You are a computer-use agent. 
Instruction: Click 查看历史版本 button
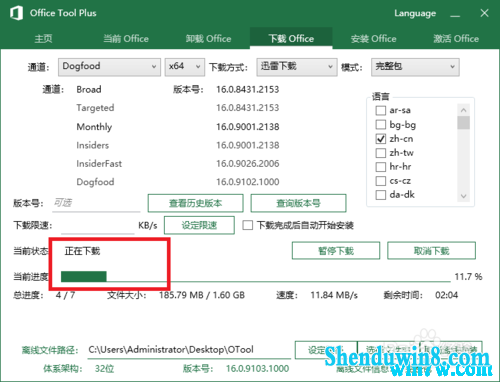(x=195, y=203)
